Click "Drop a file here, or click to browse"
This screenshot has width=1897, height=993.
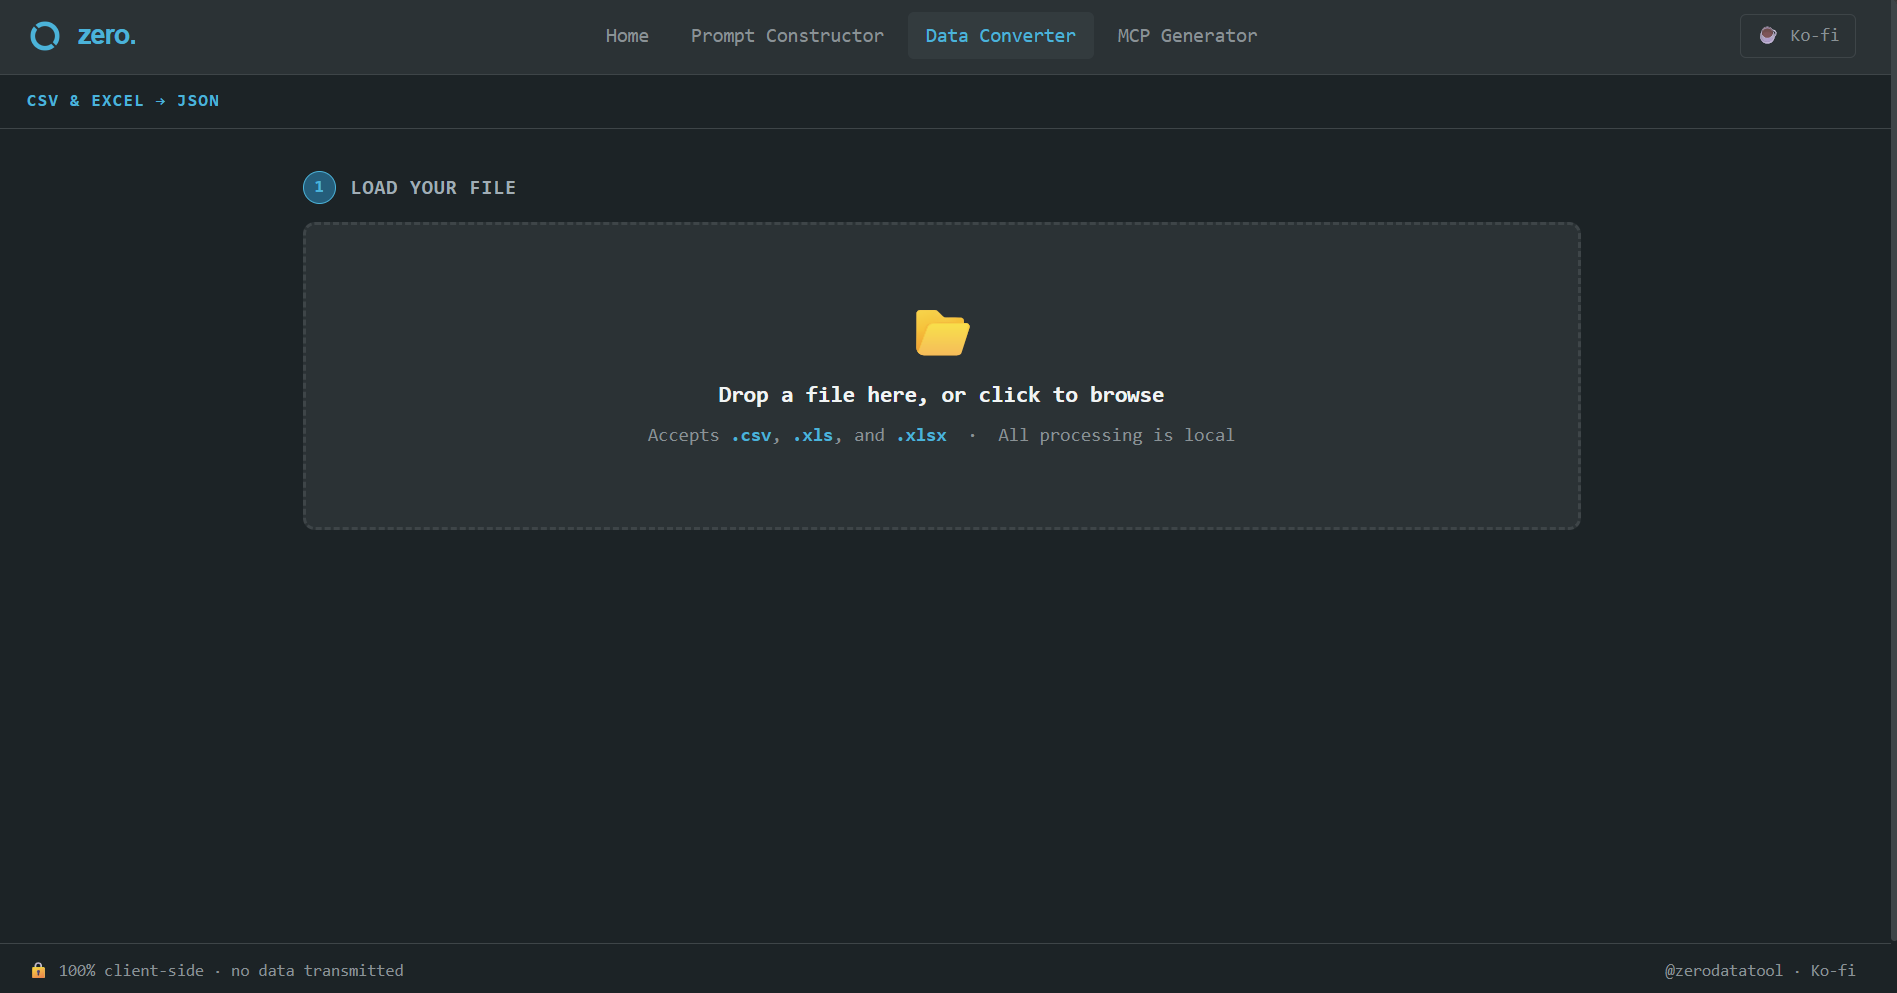click(x=941, y=395)
